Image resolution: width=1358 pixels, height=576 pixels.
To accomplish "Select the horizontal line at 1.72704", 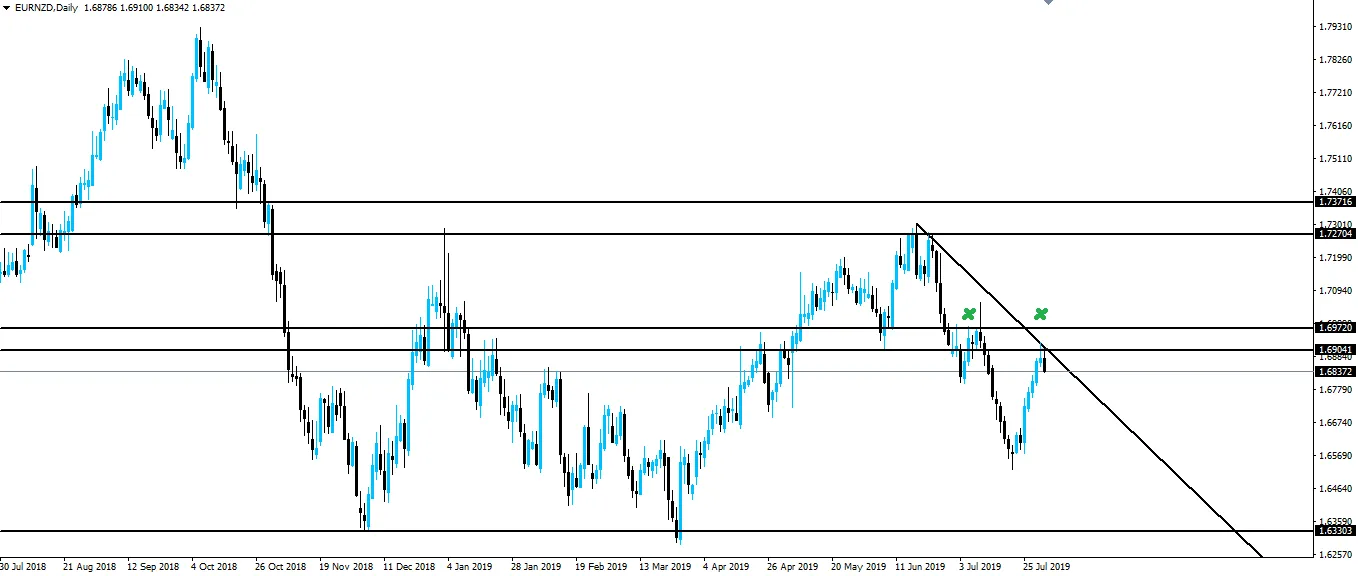I will [x=657, y=234].
